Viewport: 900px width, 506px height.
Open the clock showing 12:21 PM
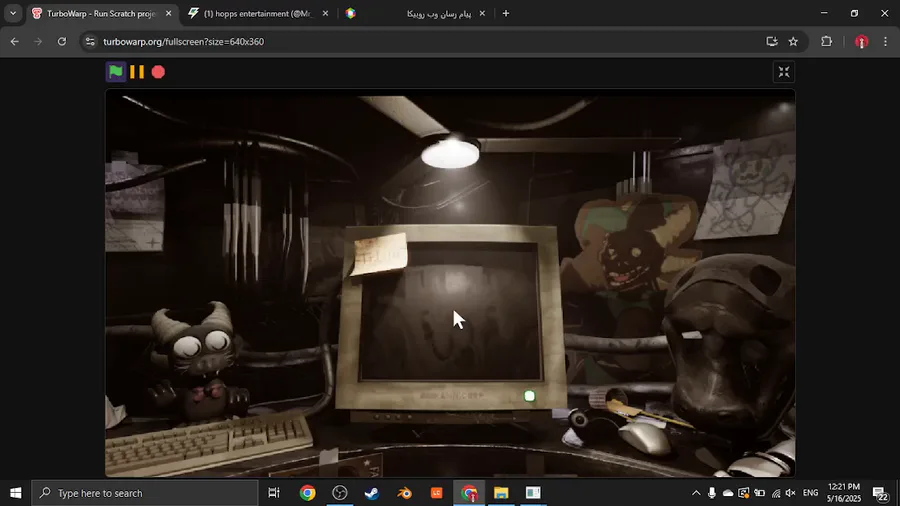844,493
